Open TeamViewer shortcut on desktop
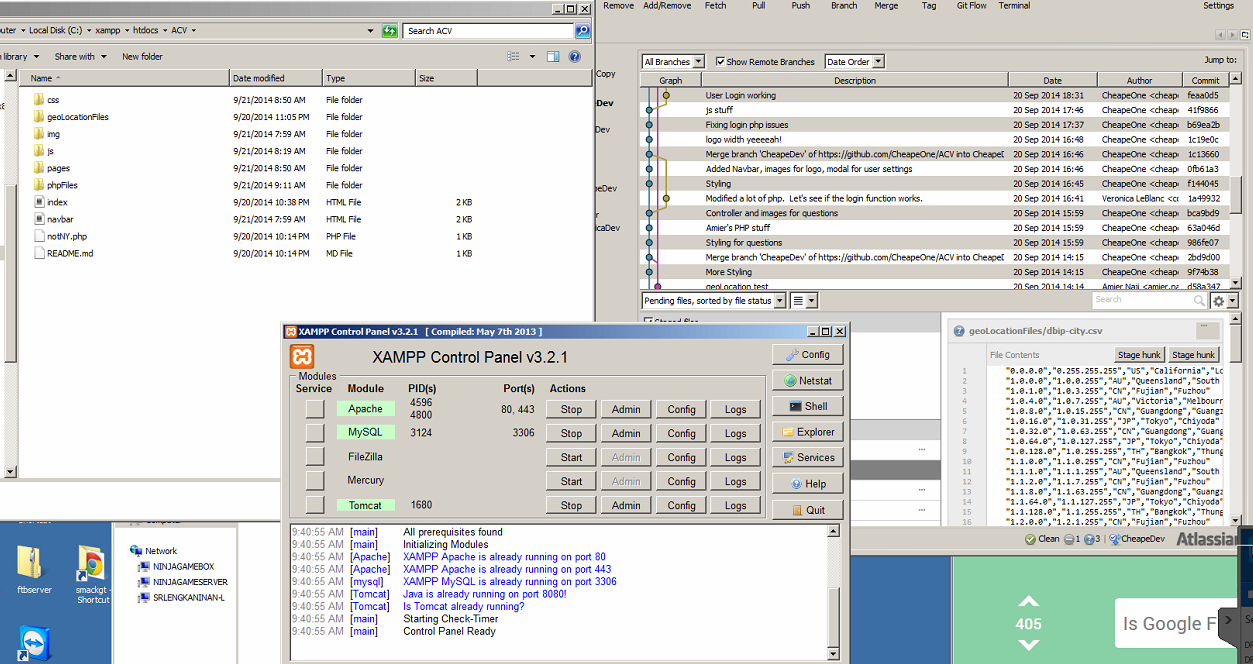Viewport: 1253px width, 664px height. coord(35,645)
